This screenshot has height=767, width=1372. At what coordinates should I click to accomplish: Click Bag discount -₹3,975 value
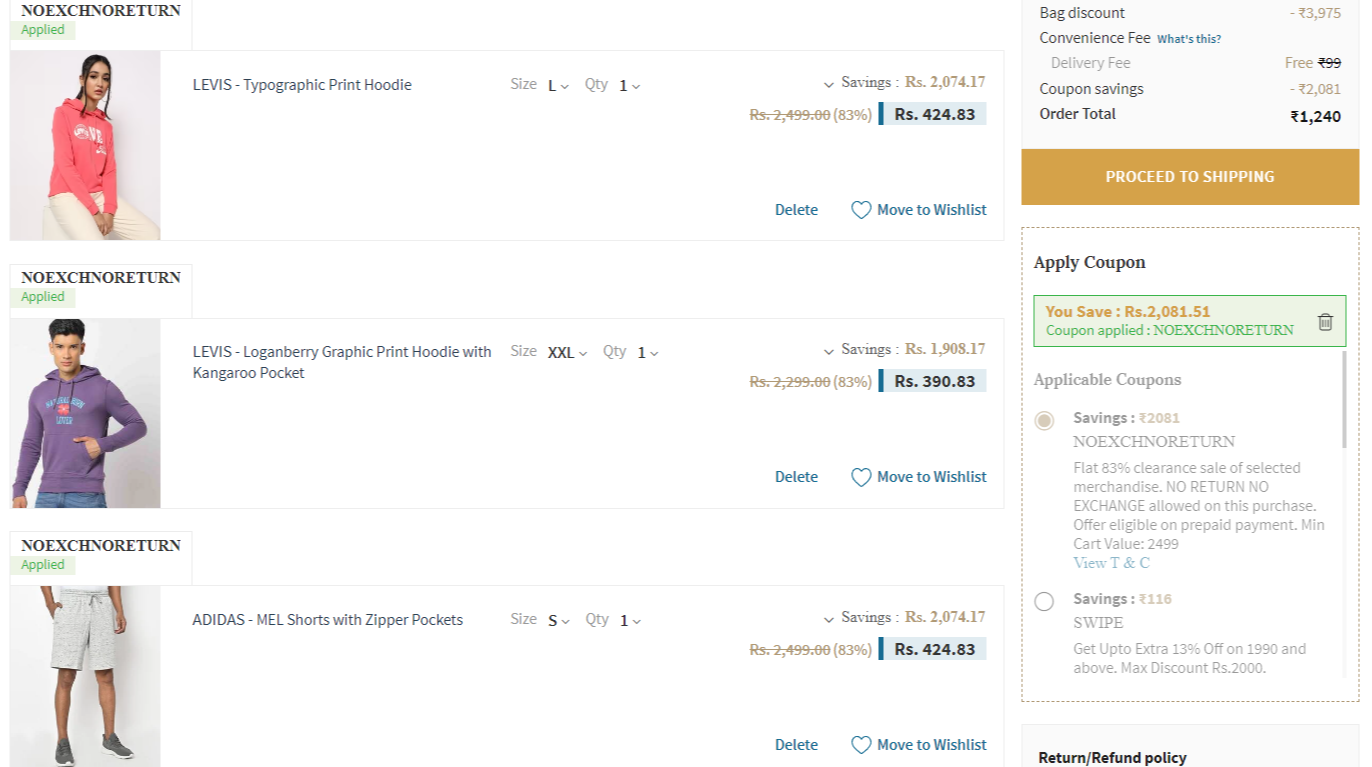(x=1315, y=13)
